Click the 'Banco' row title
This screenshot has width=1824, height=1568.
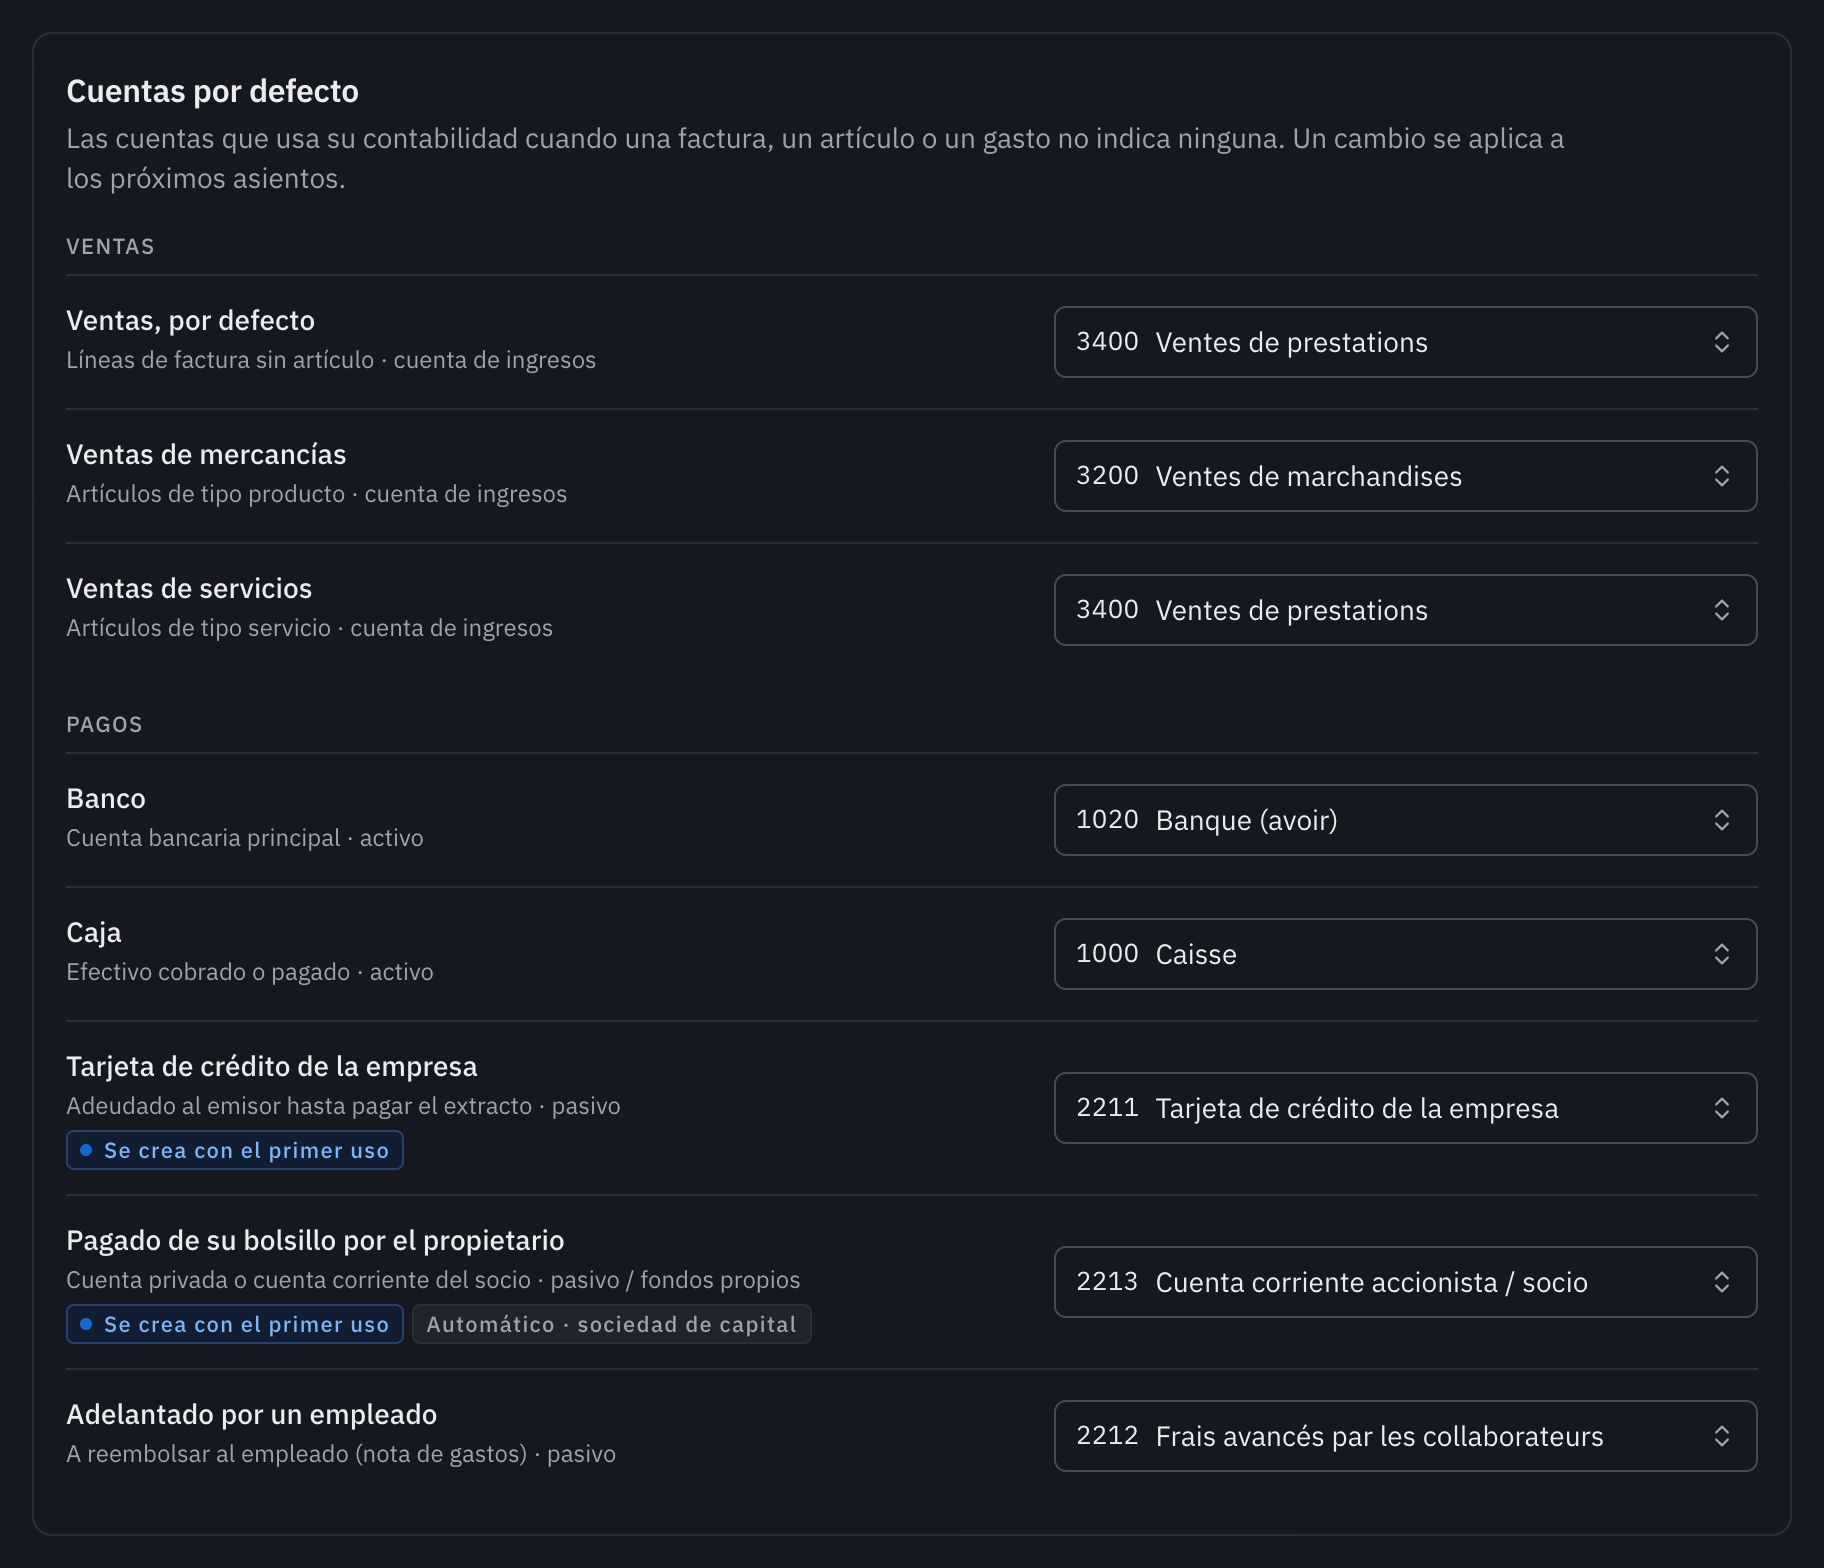[x=106, y=798]
